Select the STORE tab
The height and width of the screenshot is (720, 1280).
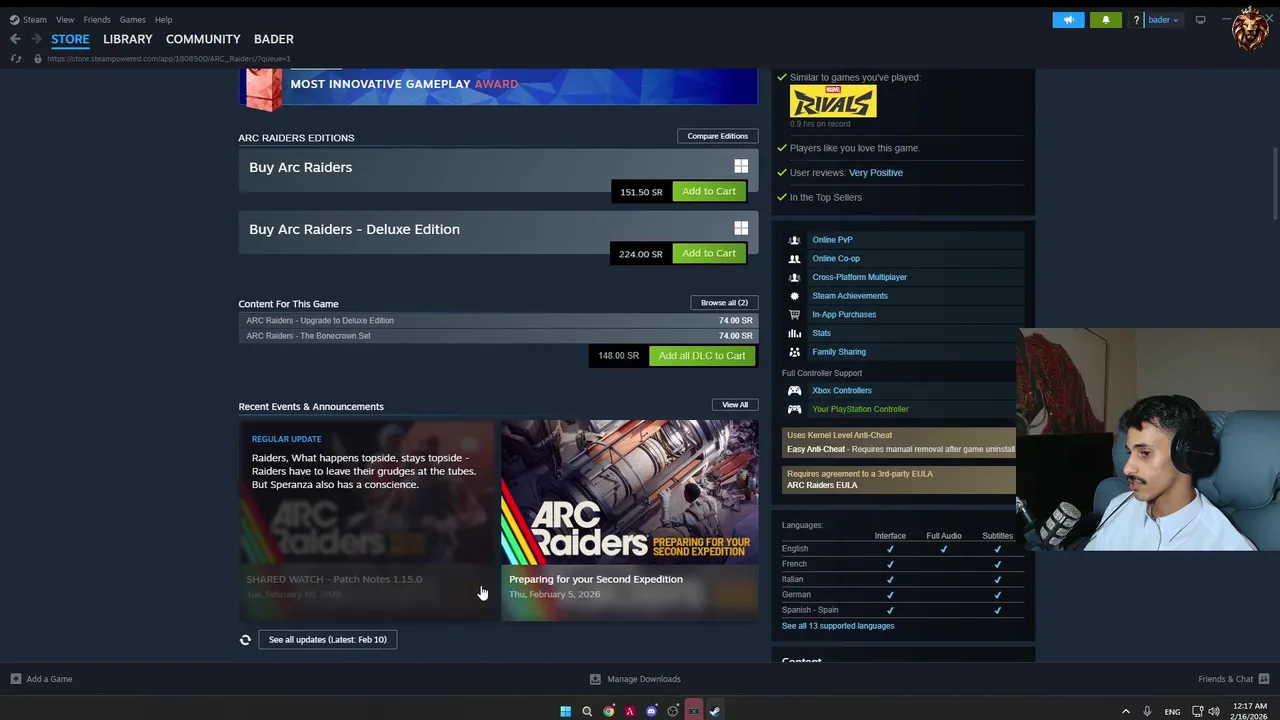pos(70,39)
